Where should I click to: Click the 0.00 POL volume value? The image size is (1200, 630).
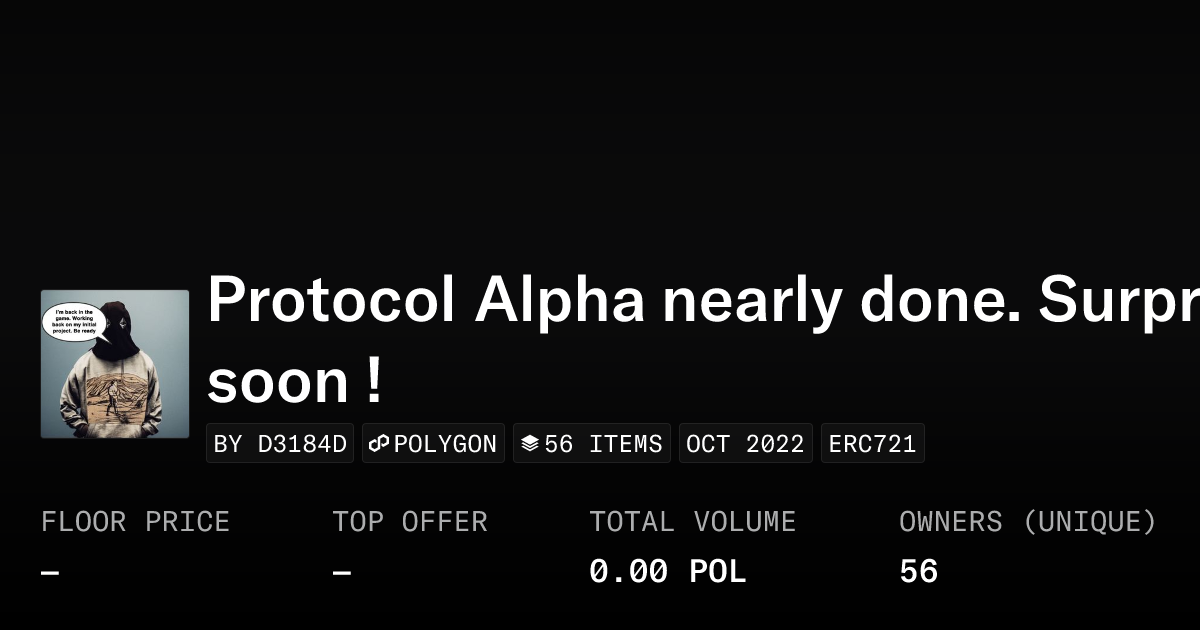(667, 572)
